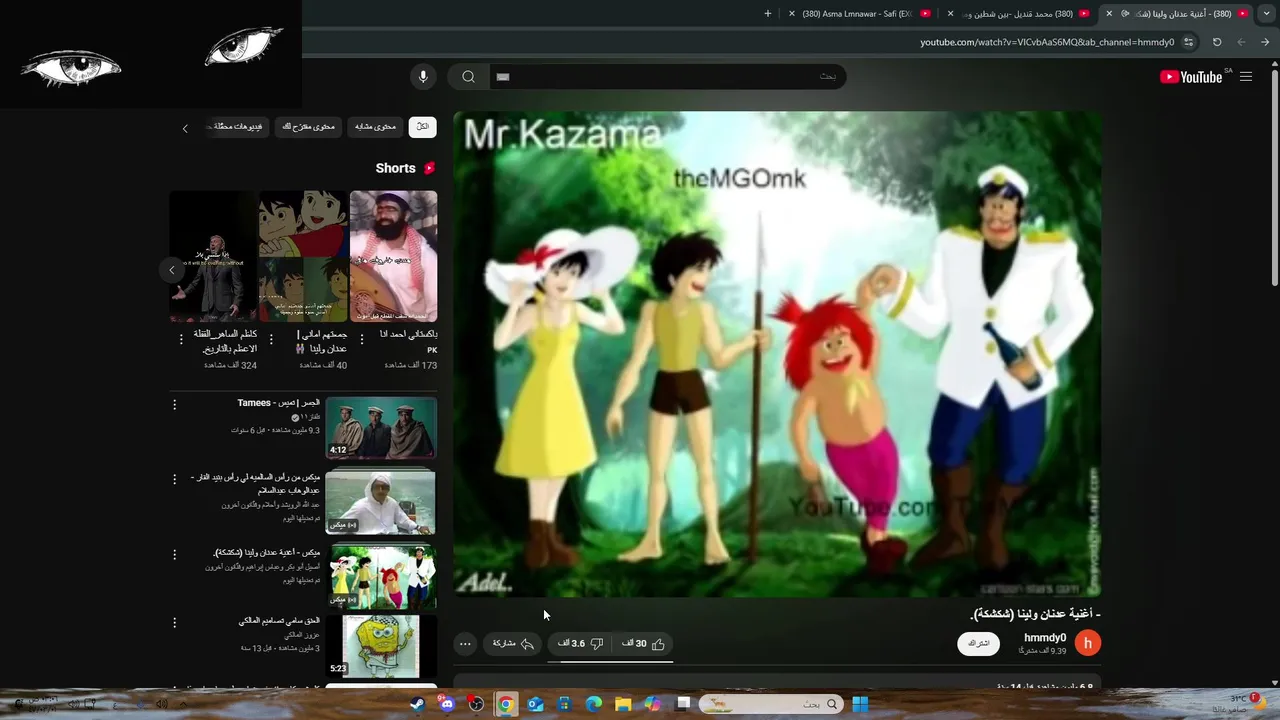Select the 'فيديوهات محمّلة' filter chip

[x=238, y=127]
